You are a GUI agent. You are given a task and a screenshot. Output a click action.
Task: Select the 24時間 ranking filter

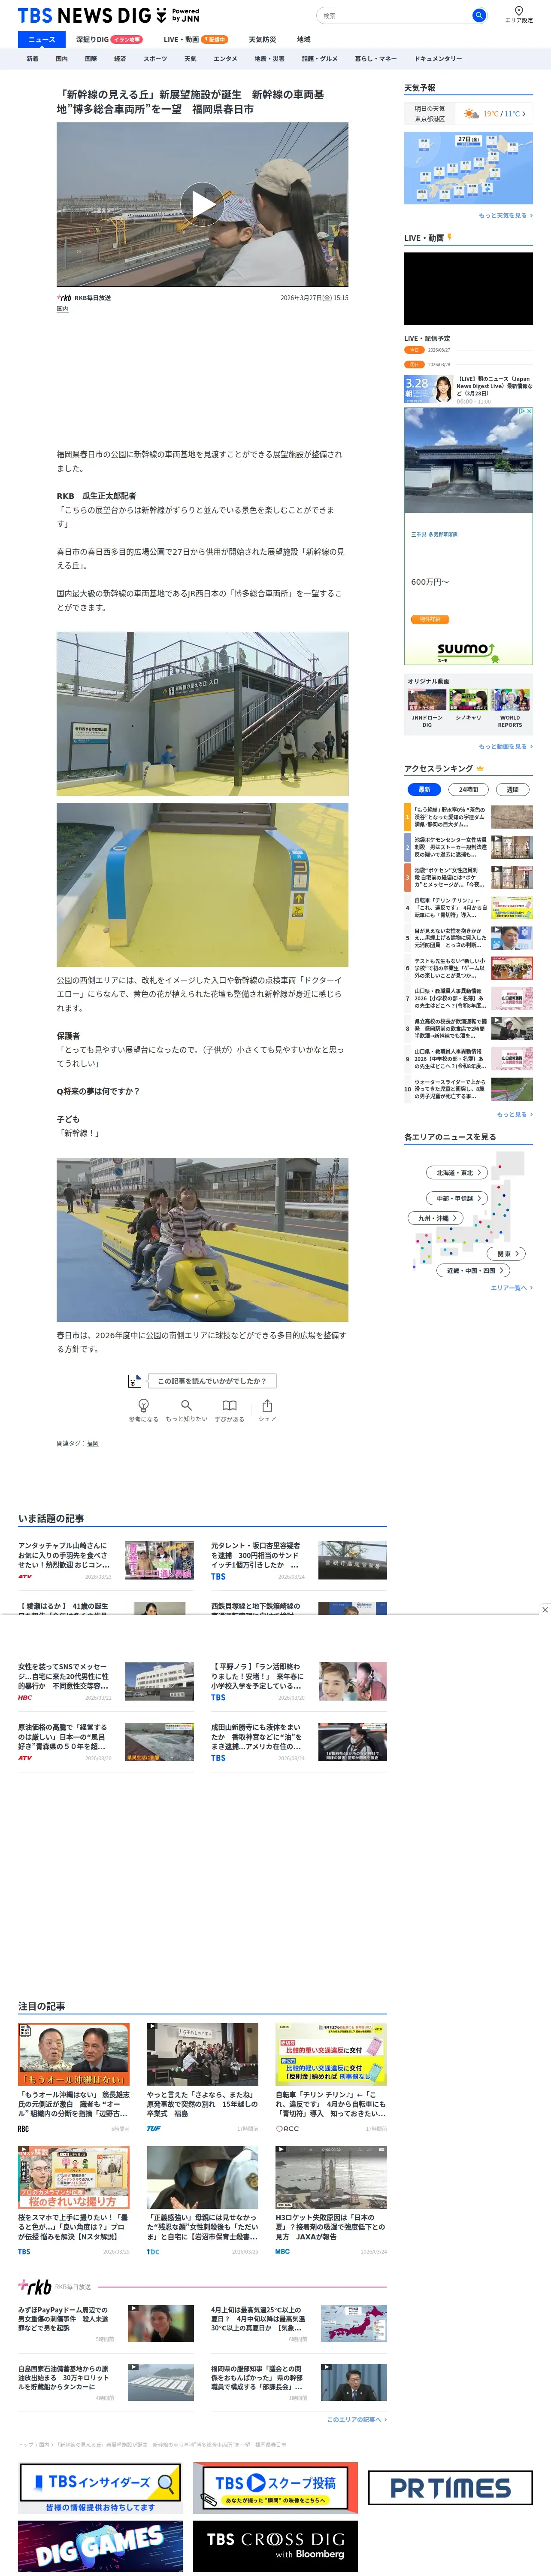click(468, 789)
